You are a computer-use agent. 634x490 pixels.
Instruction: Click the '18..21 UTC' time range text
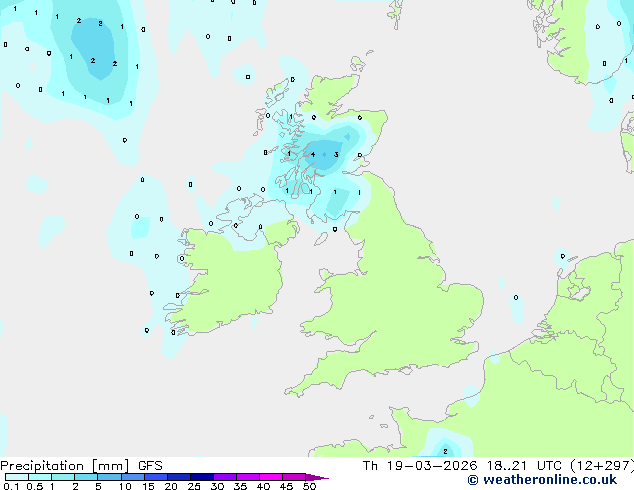(524, 466)
